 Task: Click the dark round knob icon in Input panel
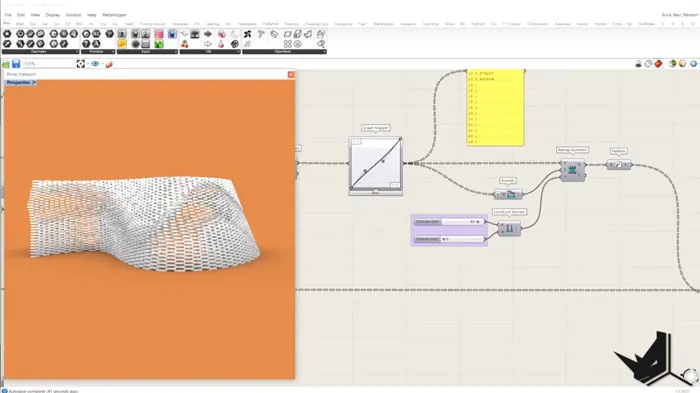[x=135, y=44]
